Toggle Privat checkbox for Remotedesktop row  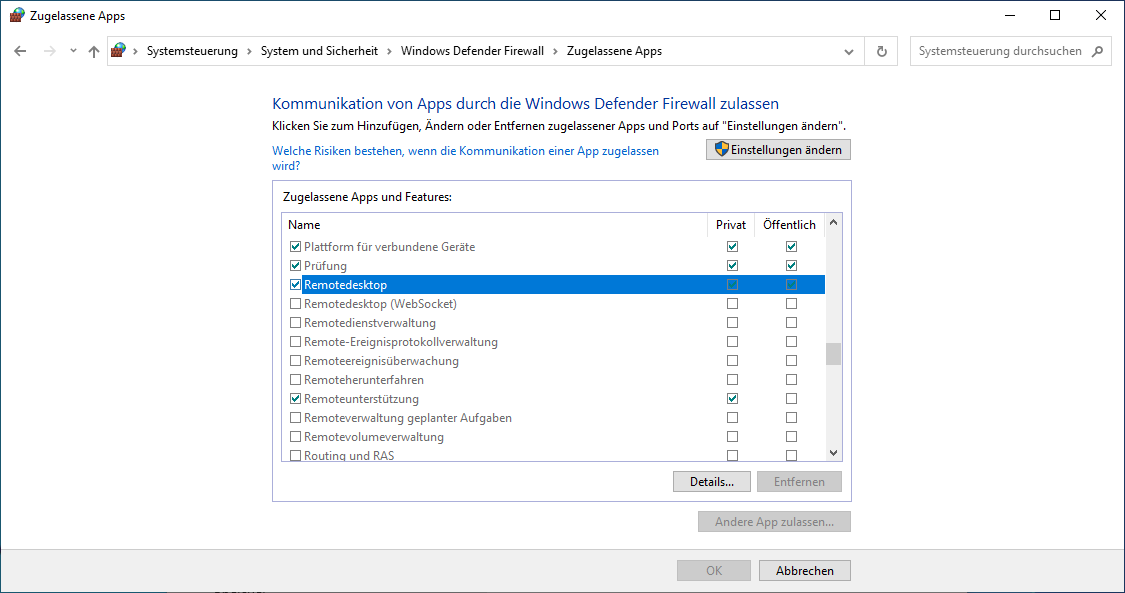click(x=732, y=285)
